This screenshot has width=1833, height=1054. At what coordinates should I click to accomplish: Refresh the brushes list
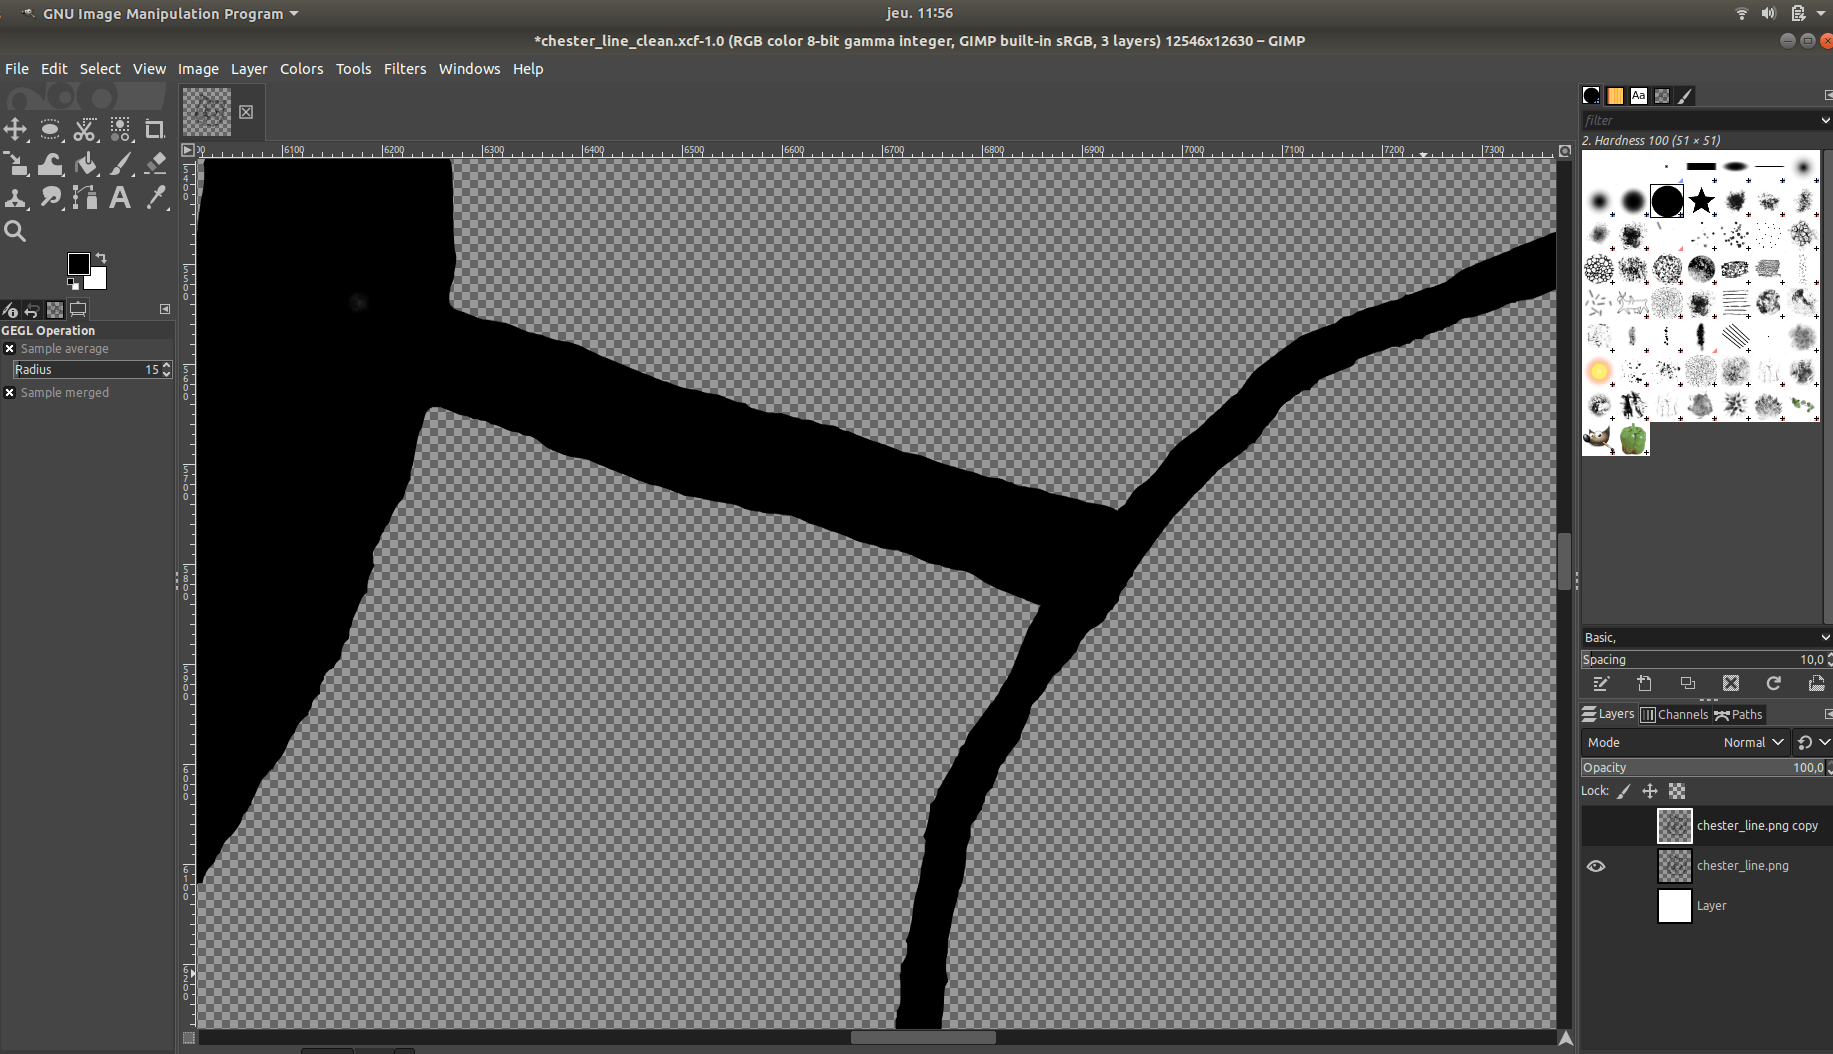click(1774, 683)
